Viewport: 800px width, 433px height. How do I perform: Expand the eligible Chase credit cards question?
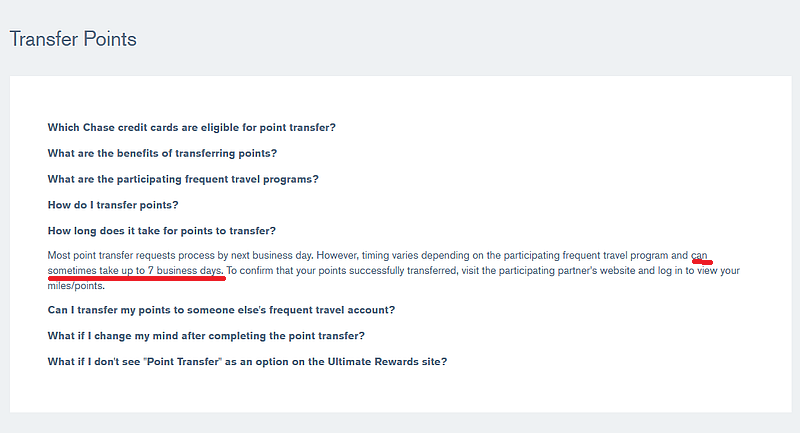191,128
